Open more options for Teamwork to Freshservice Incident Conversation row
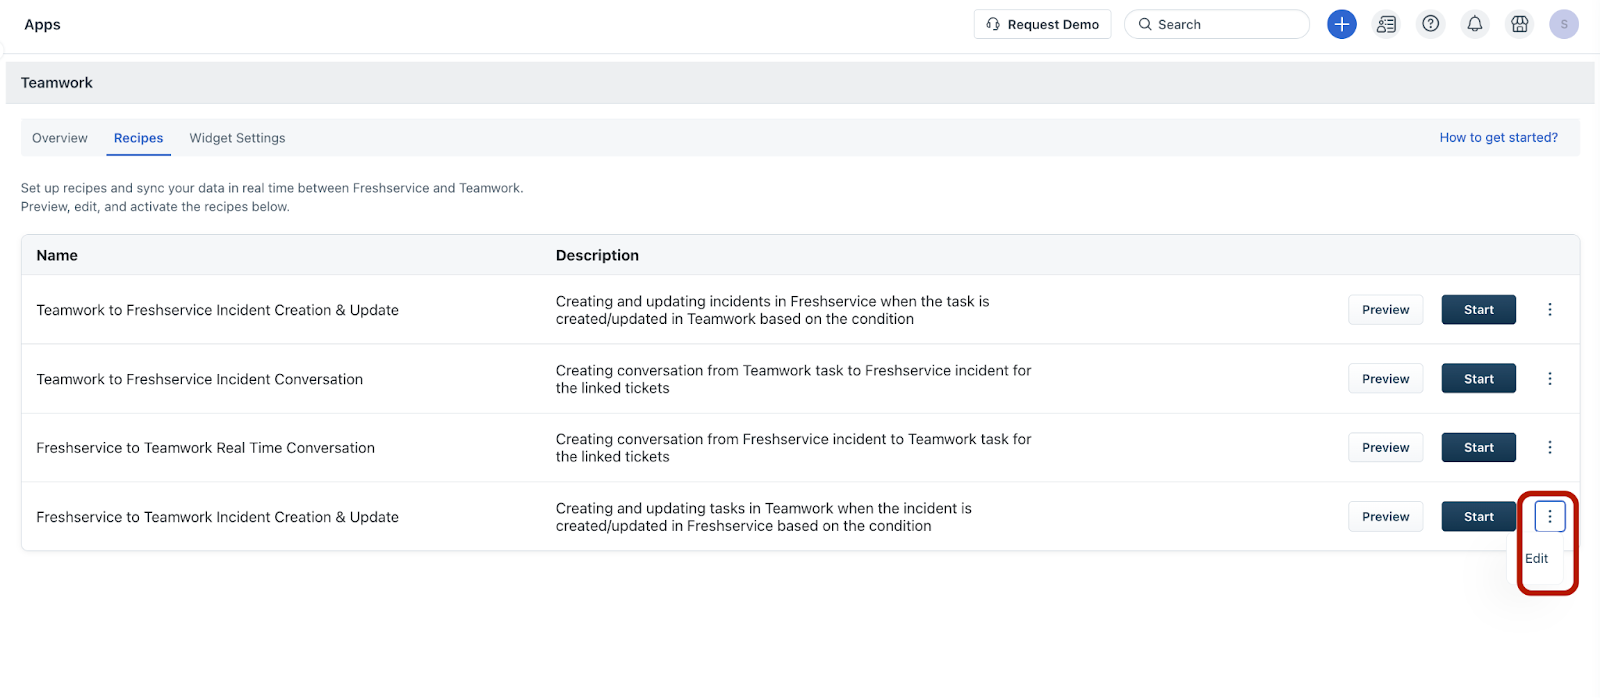The width and height of the screenshot is (1600, 698). coord(1550,379)
